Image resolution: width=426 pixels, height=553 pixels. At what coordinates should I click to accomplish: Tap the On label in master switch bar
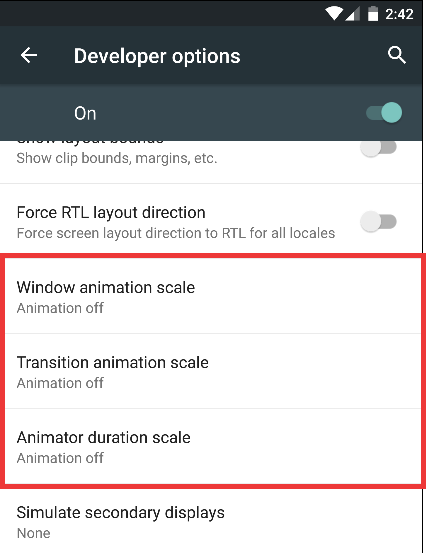click(85, 114)
